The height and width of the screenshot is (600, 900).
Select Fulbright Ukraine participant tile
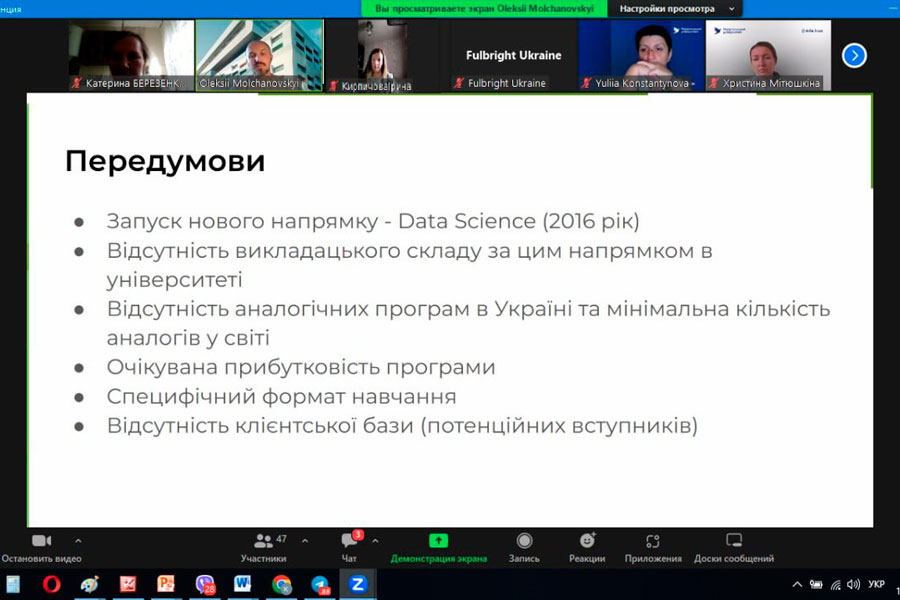pos(513,56)
